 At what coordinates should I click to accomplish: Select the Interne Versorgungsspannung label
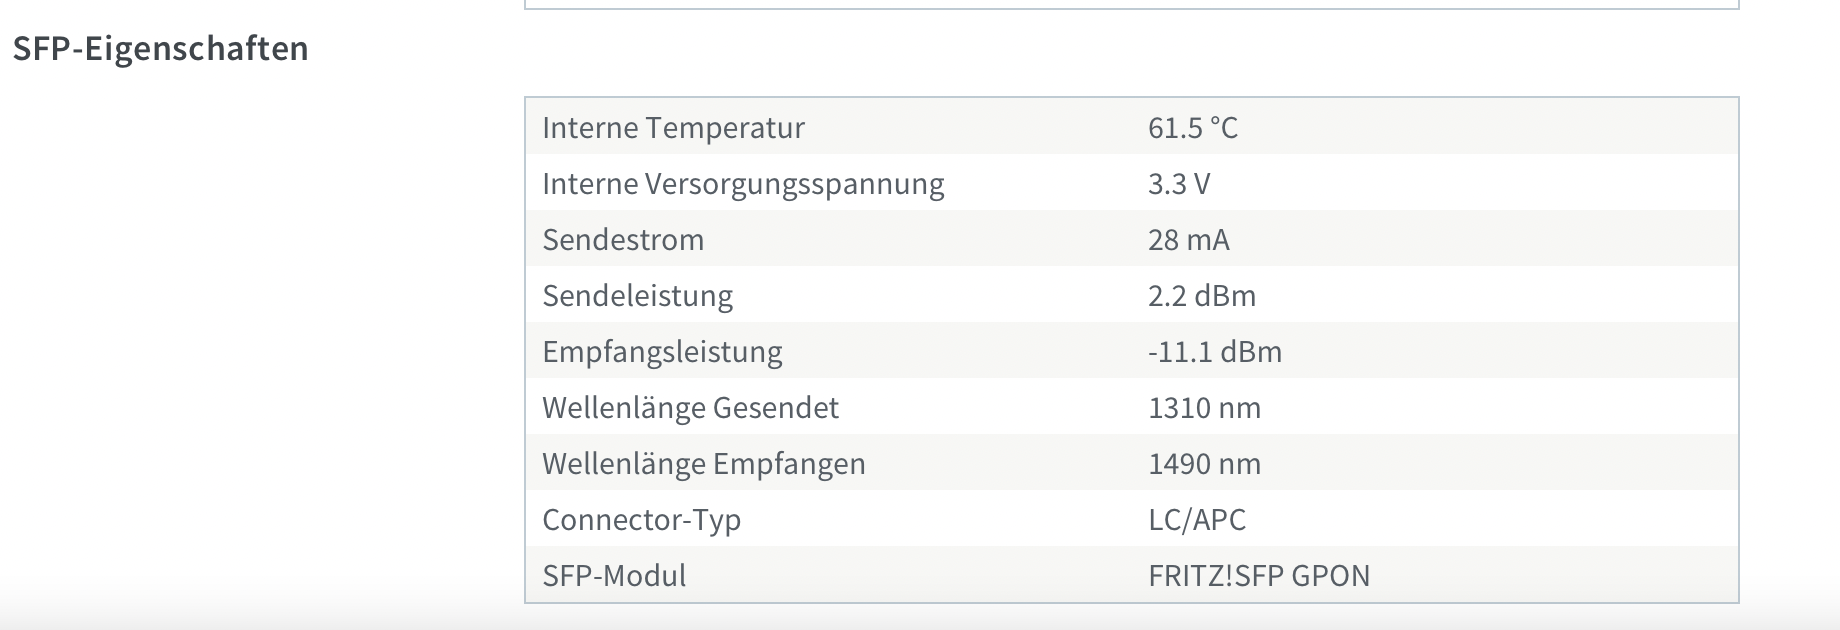[743, 184]
